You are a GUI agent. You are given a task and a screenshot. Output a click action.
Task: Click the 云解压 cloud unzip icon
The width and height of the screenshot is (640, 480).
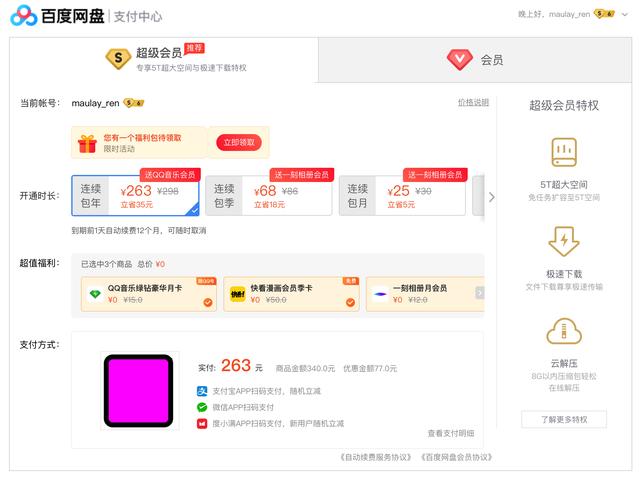pyautogui.click(x=564, y=331)
